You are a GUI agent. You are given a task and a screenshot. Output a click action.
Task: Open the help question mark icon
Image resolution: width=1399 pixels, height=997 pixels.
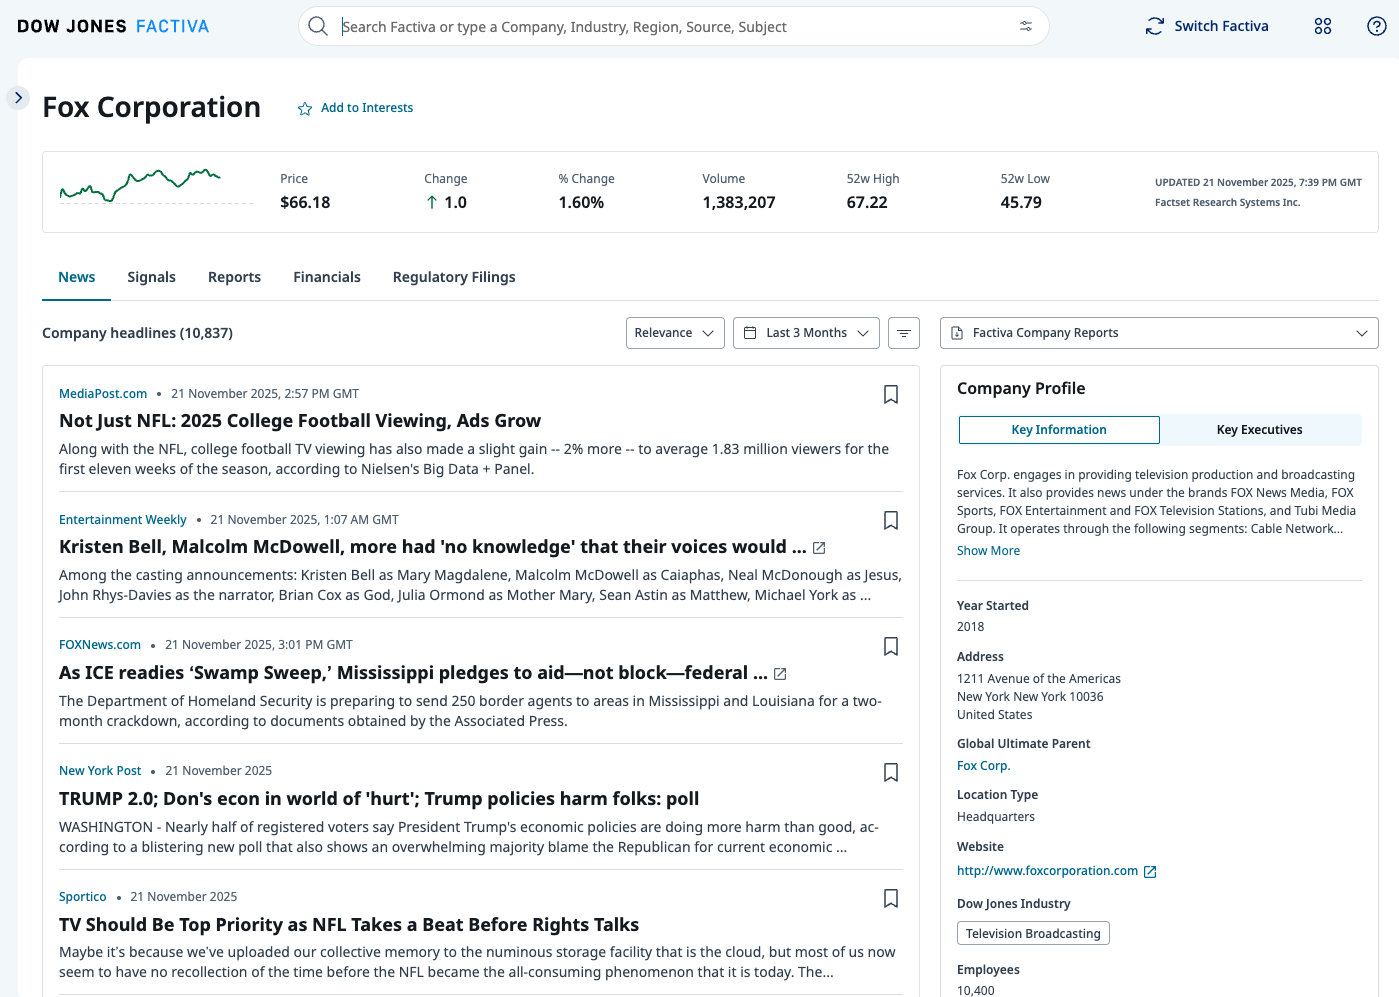(1377, 26)
